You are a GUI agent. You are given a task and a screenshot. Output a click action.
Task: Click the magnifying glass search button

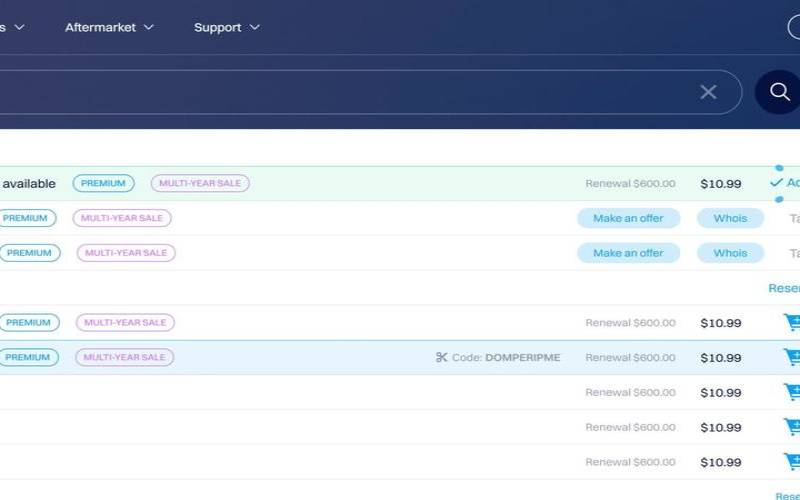click(778, 92)
